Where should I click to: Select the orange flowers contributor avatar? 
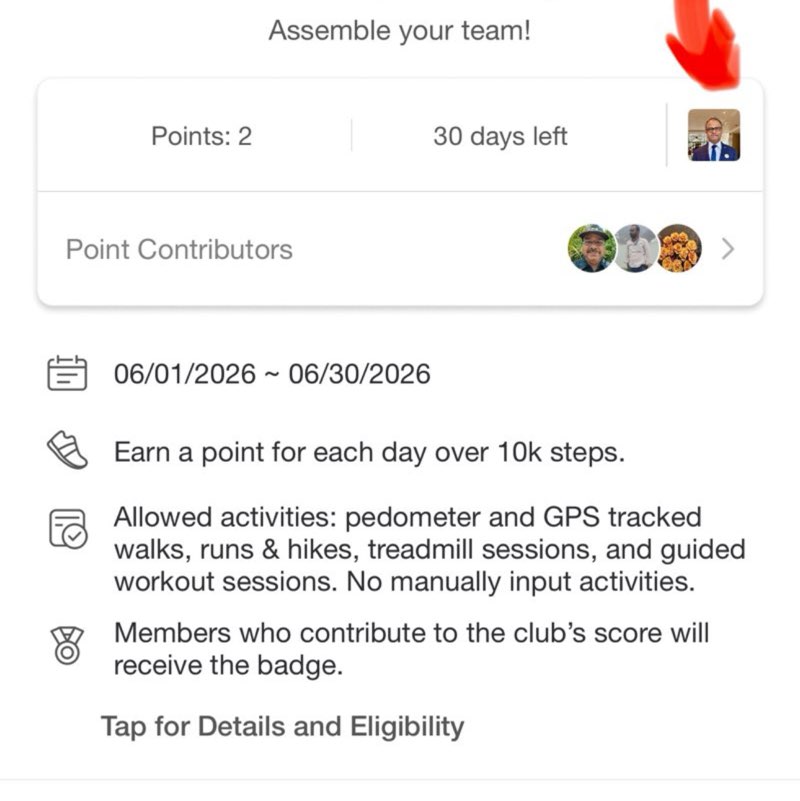click(678, 248)
